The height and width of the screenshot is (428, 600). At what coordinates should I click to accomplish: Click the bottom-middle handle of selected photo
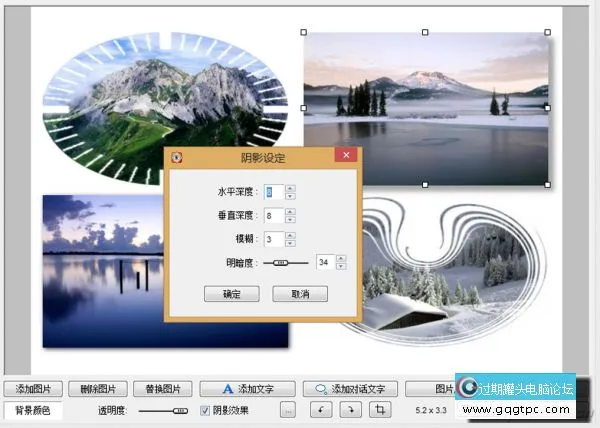[425, 185]
